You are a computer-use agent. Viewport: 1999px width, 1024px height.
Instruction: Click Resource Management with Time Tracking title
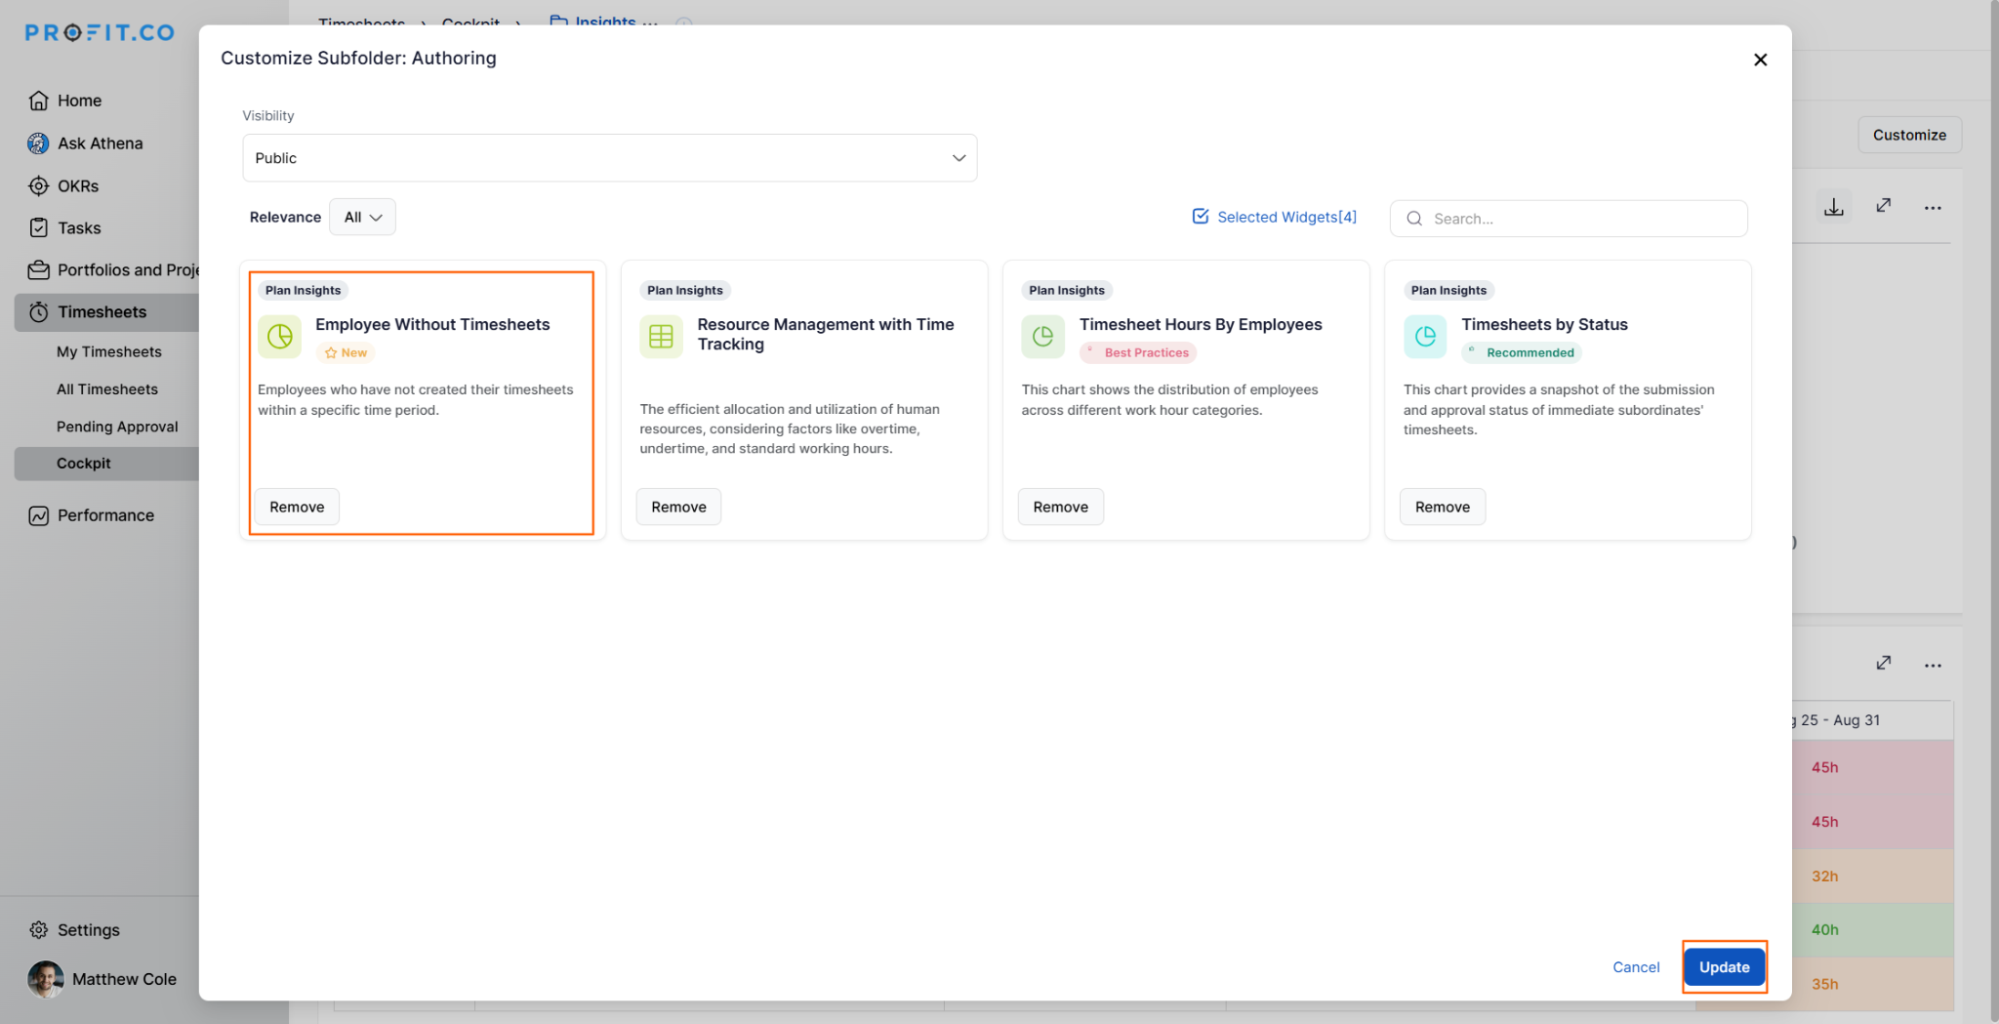[826, 334]
